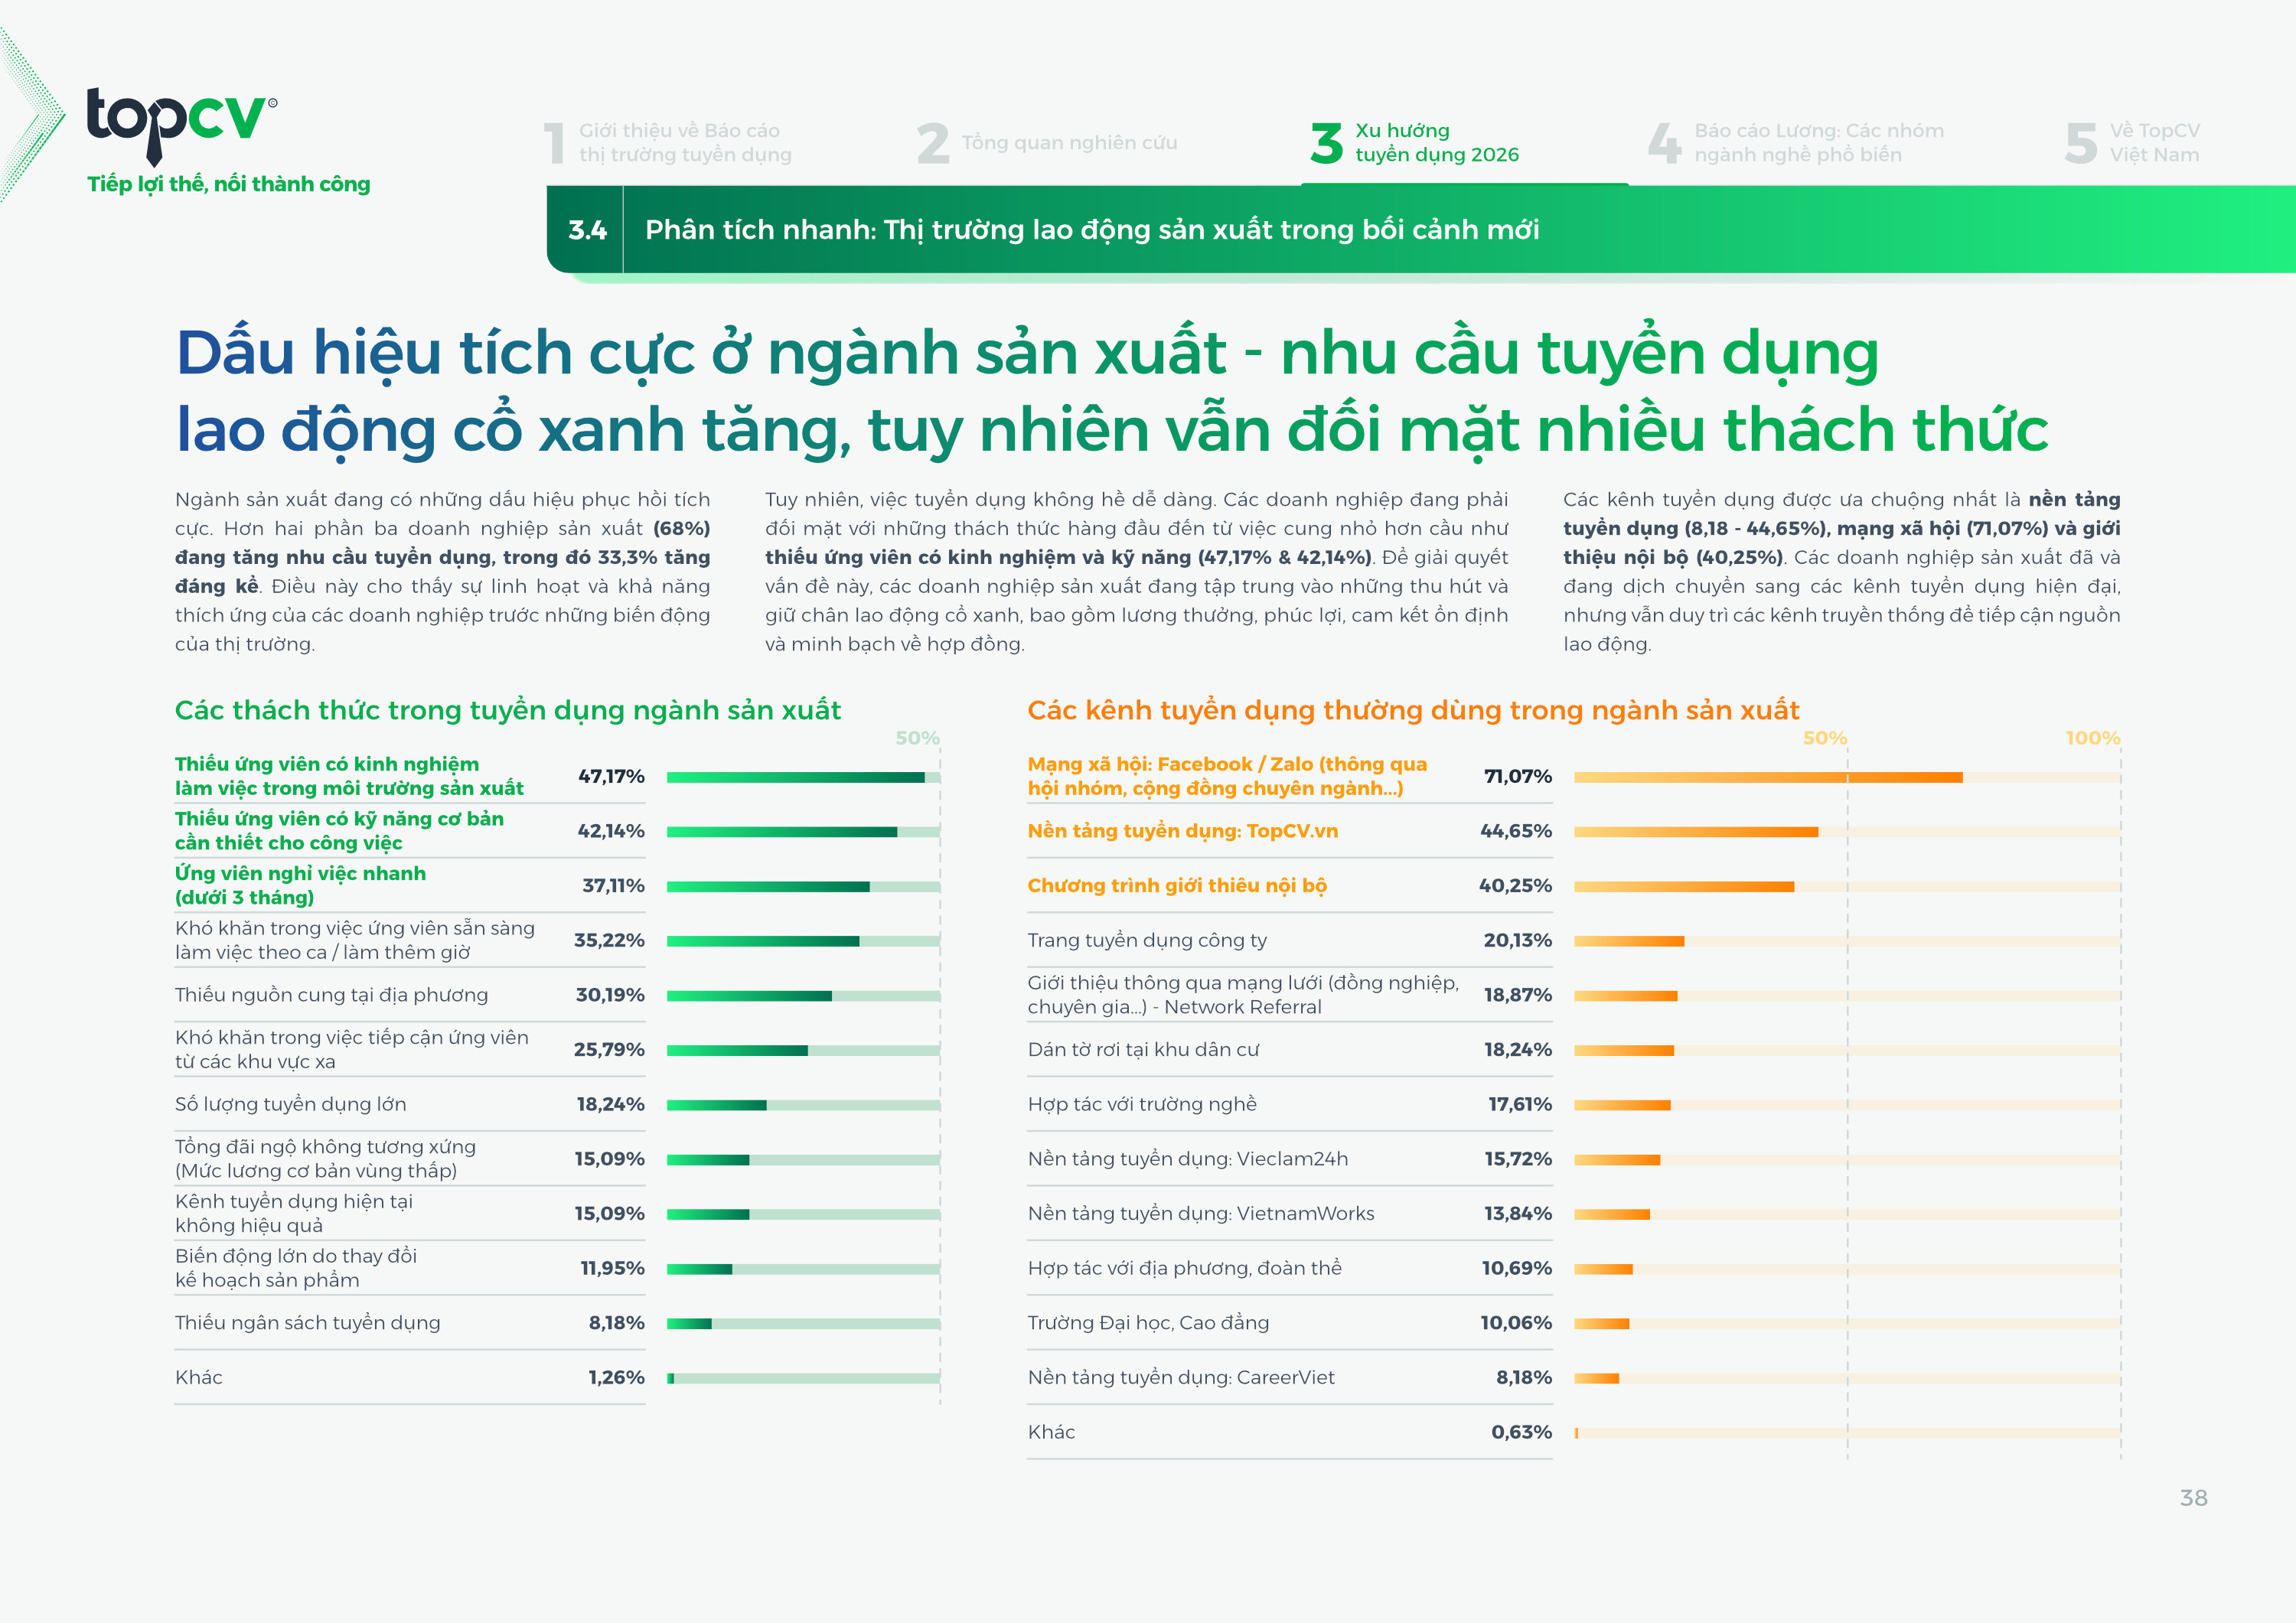Image resolution: width=2296 pixels, height=1623 pixels.
Task: Click 'Chương trình giới thiệu nội bộ' label
Action: (x=1177, y=886)
